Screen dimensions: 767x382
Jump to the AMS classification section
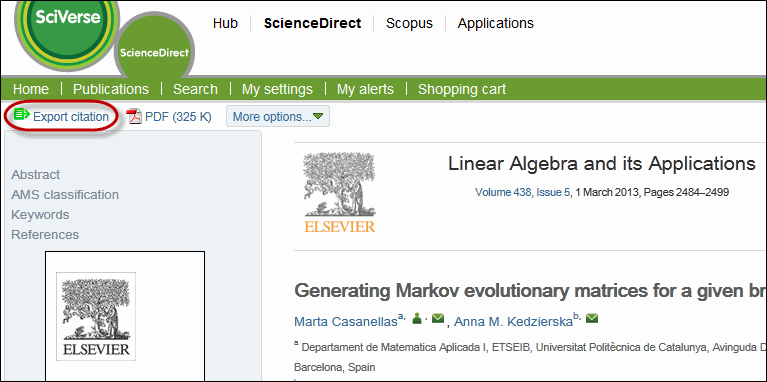point(65,195)
